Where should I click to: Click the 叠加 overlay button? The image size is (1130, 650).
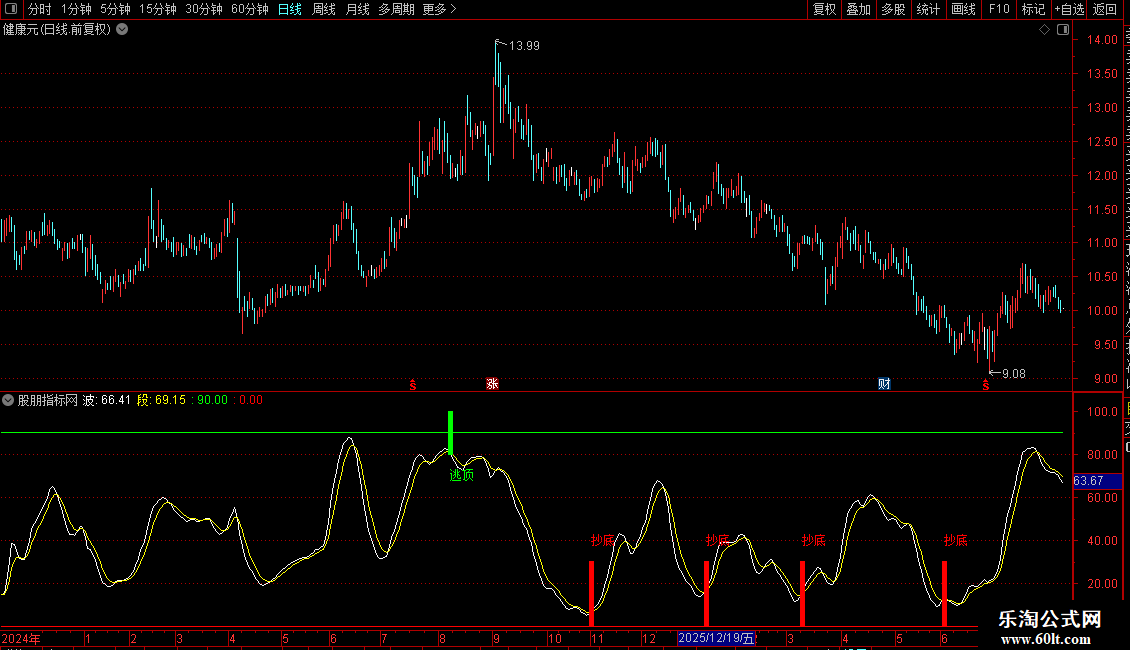(858, 9)
